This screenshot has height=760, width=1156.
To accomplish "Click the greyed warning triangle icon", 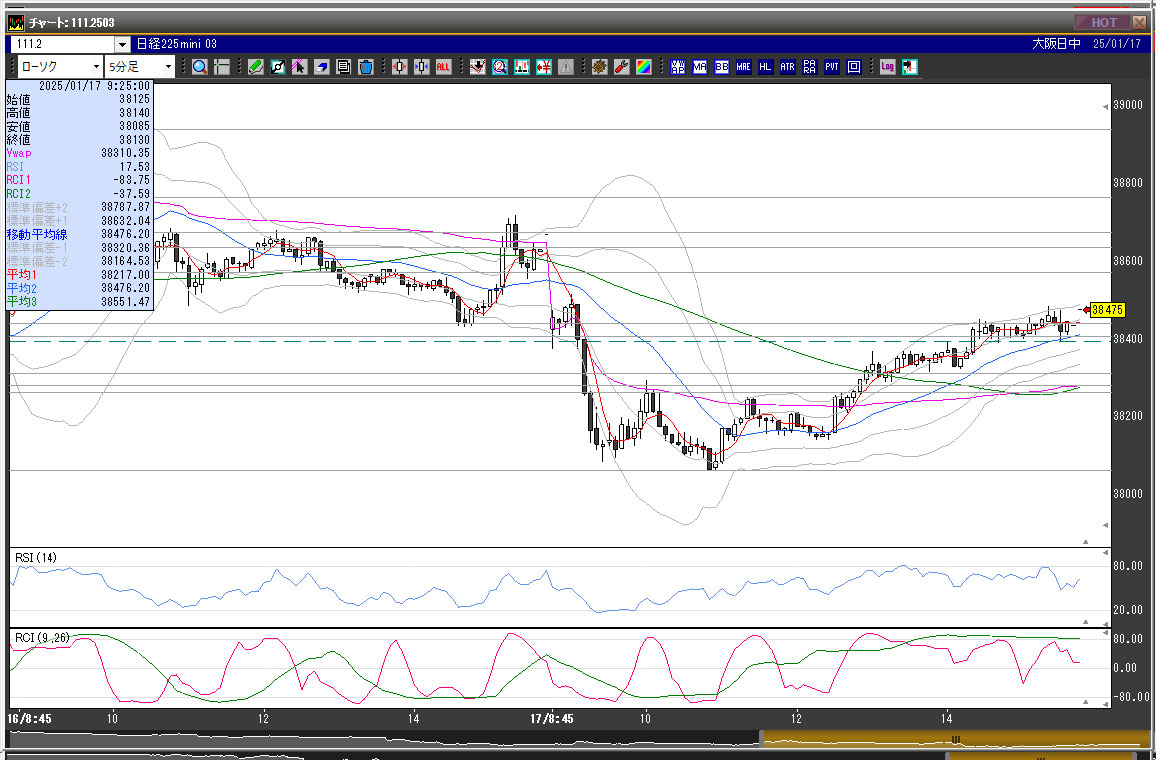I will (x=566, y=67).
